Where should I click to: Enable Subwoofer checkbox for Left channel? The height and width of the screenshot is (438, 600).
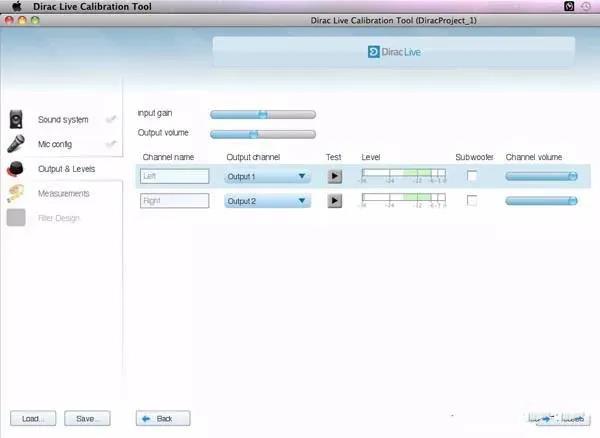point(472,176)
